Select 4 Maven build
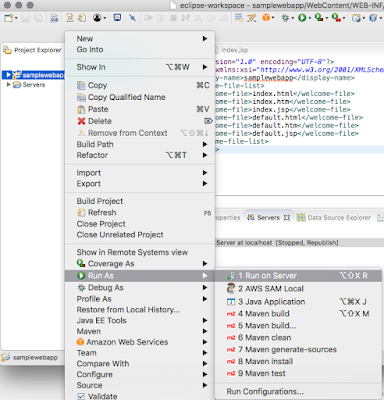The image size is (384, 400). tap(298, 314)
